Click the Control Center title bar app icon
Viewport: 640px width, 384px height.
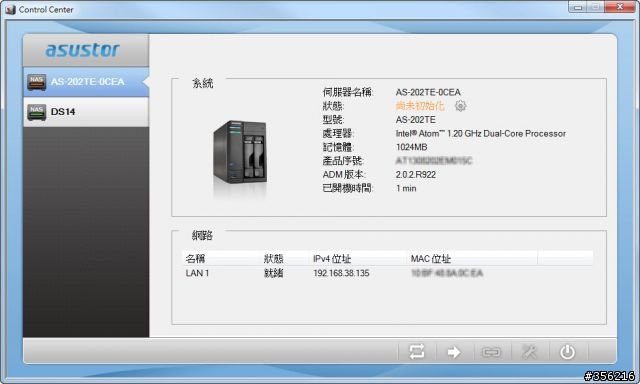click(x=10, y=9)
